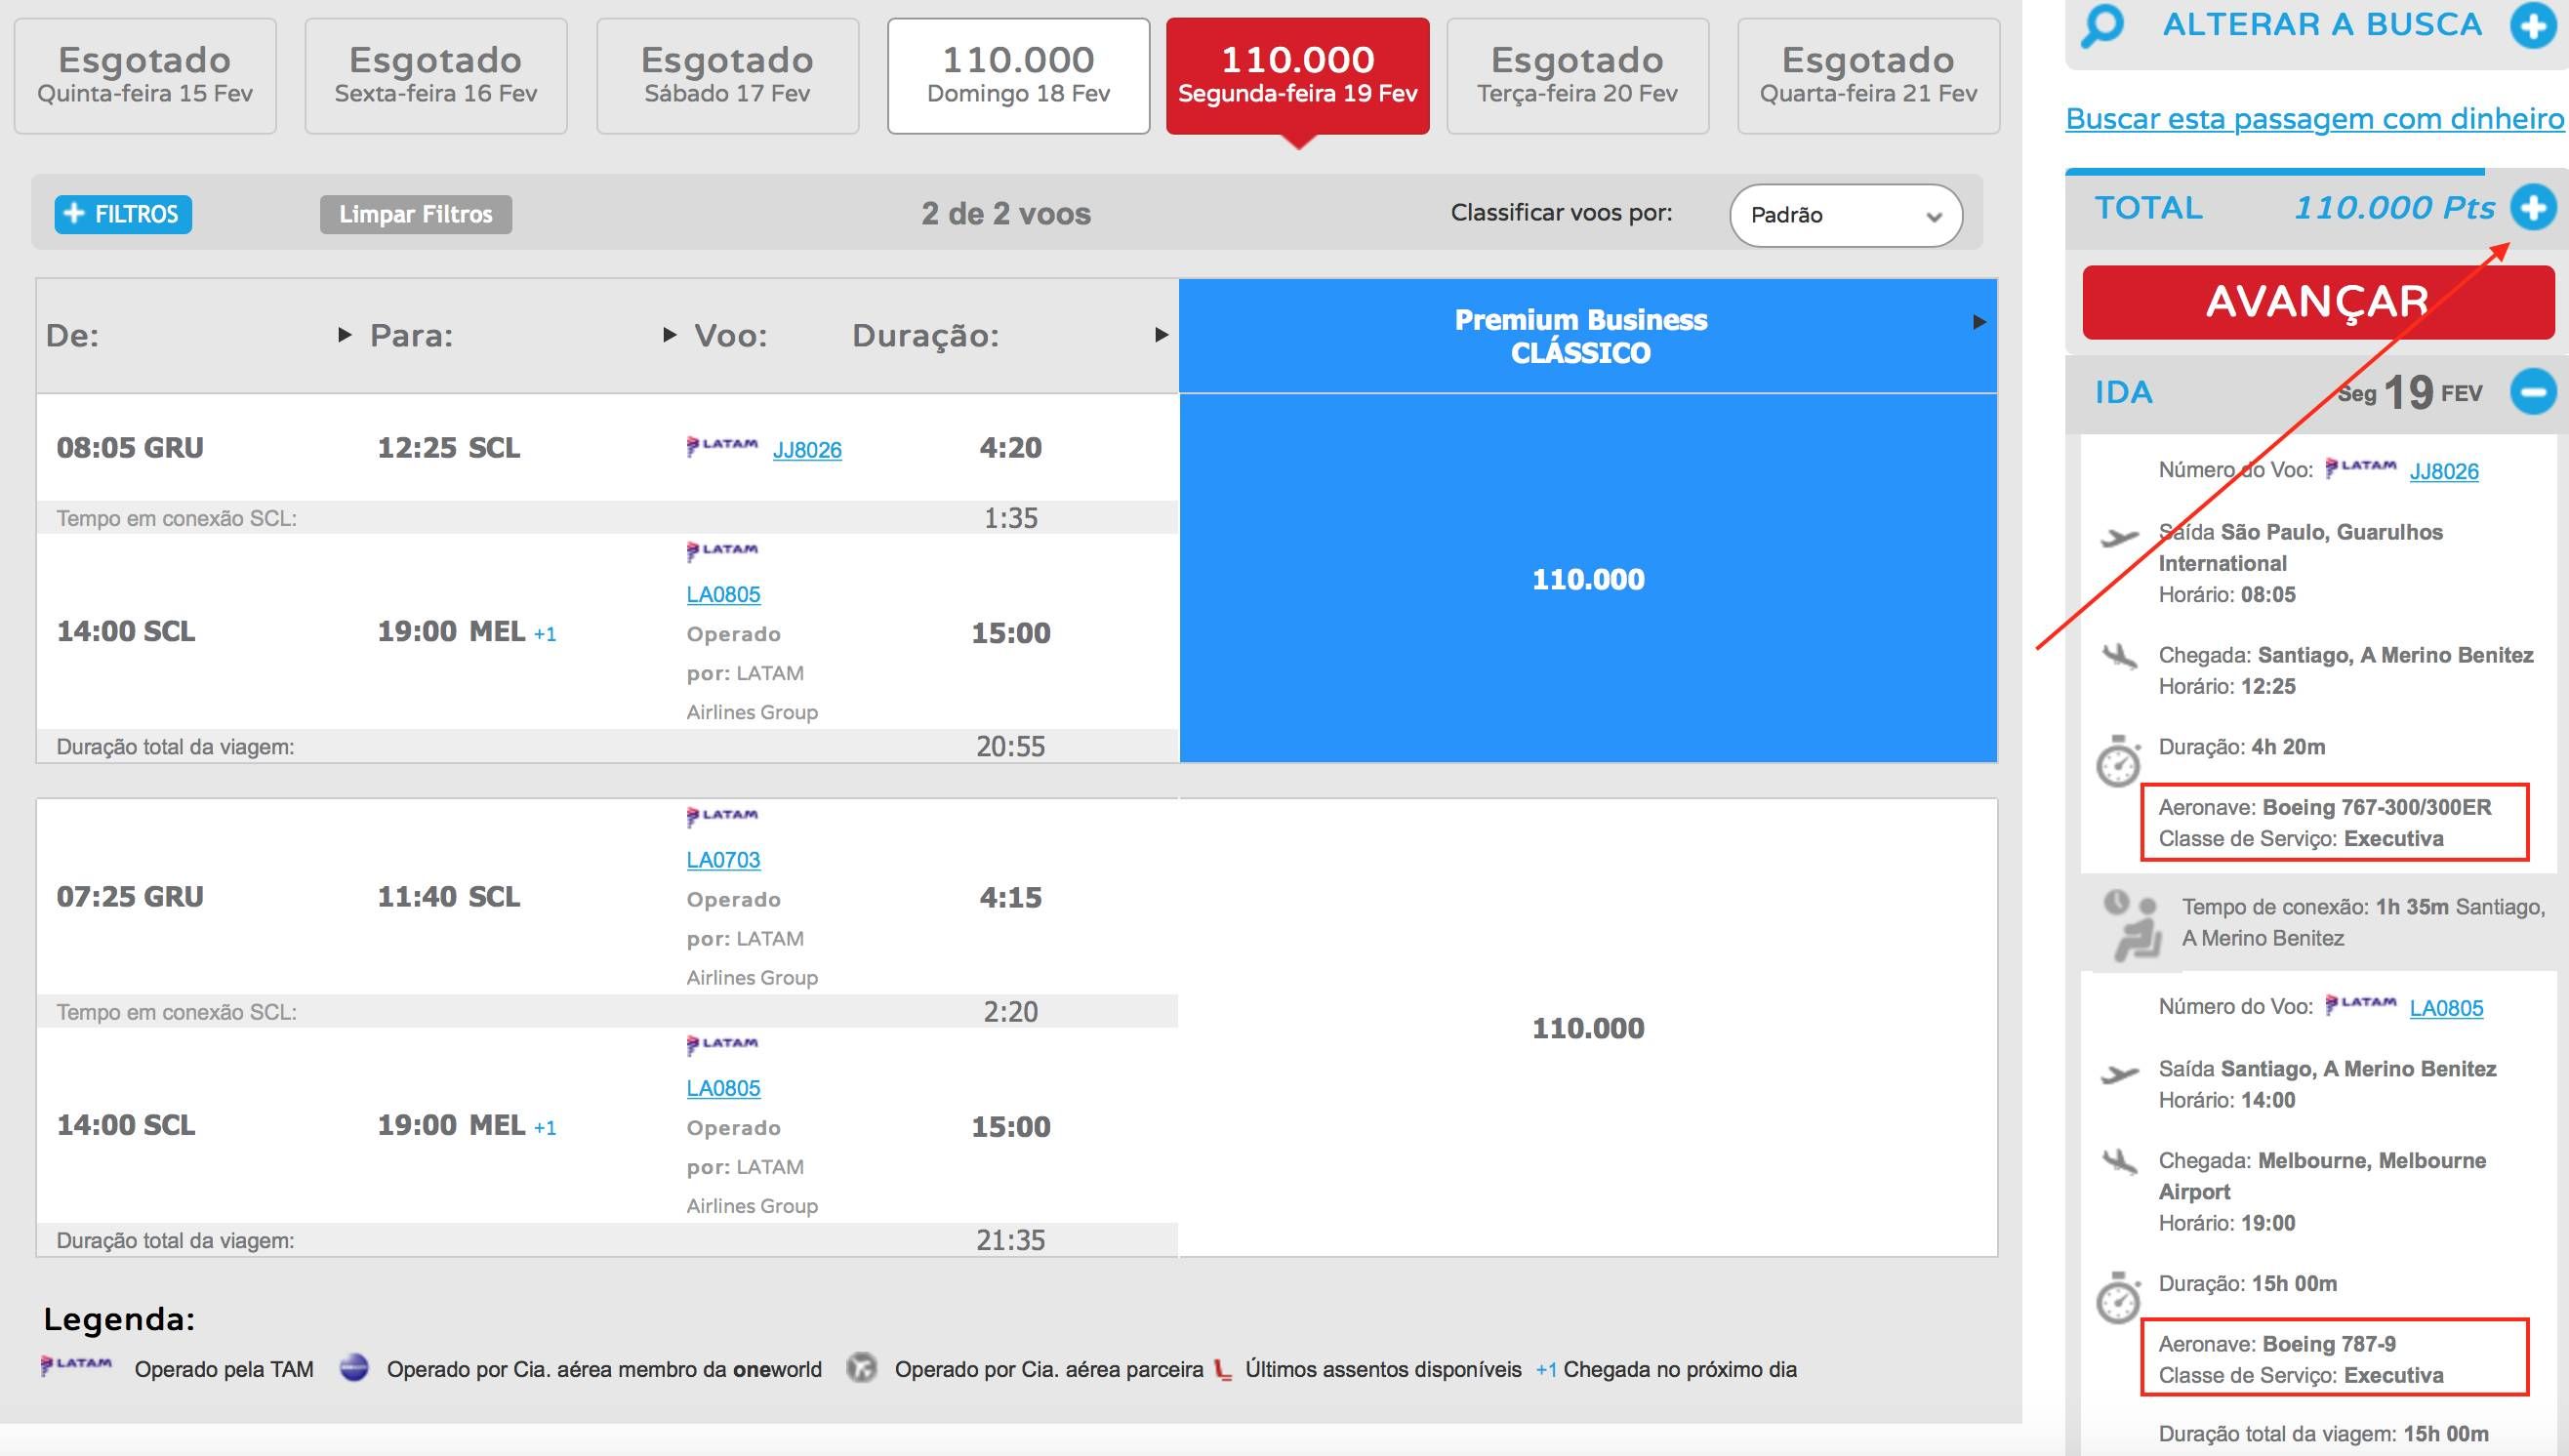Select the Quarta-feira 21 Fev sold-out tab

point(1868,76)
